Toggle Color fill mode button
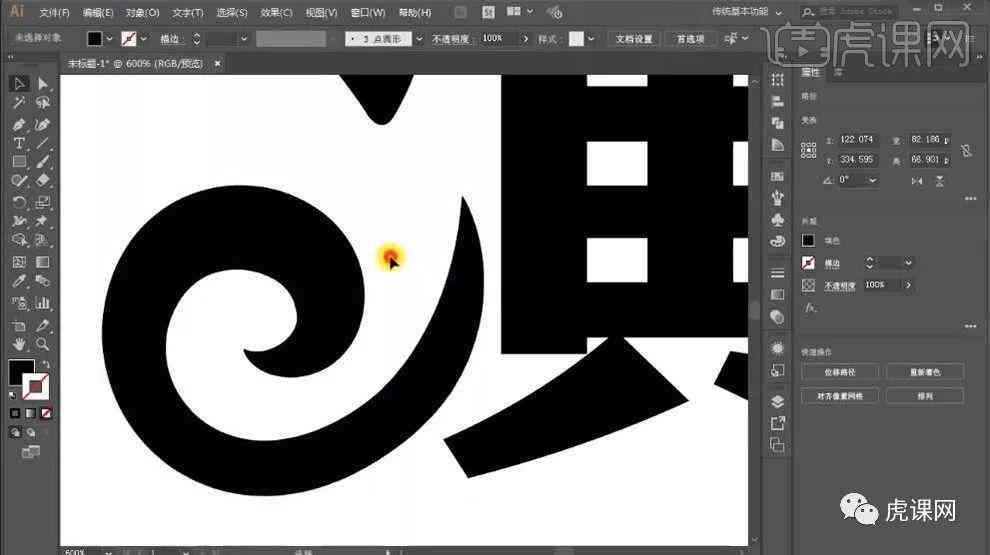The height and width of the screenshot is (555, 990). click(15, 414)
